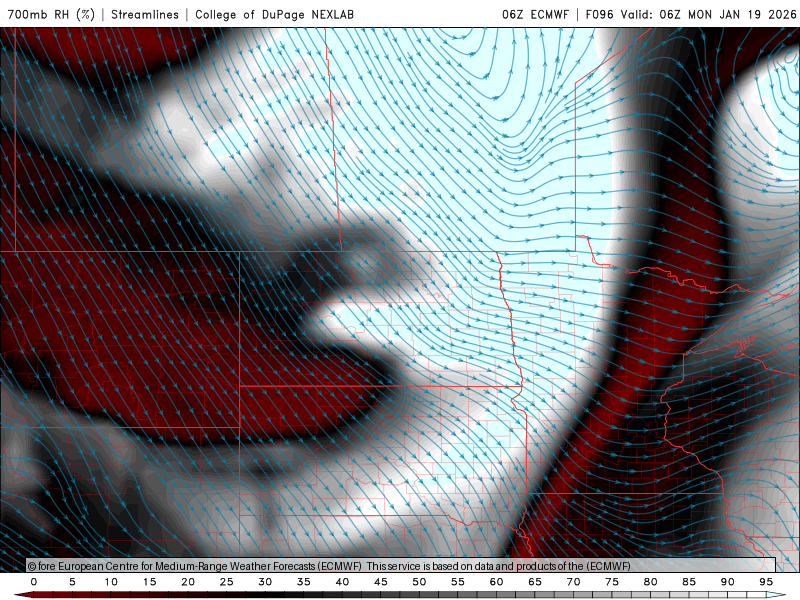The image size is (800, 600).
Task: Click the colorbar label "30"
Action: pyautogui.click(x=265, y=582)
